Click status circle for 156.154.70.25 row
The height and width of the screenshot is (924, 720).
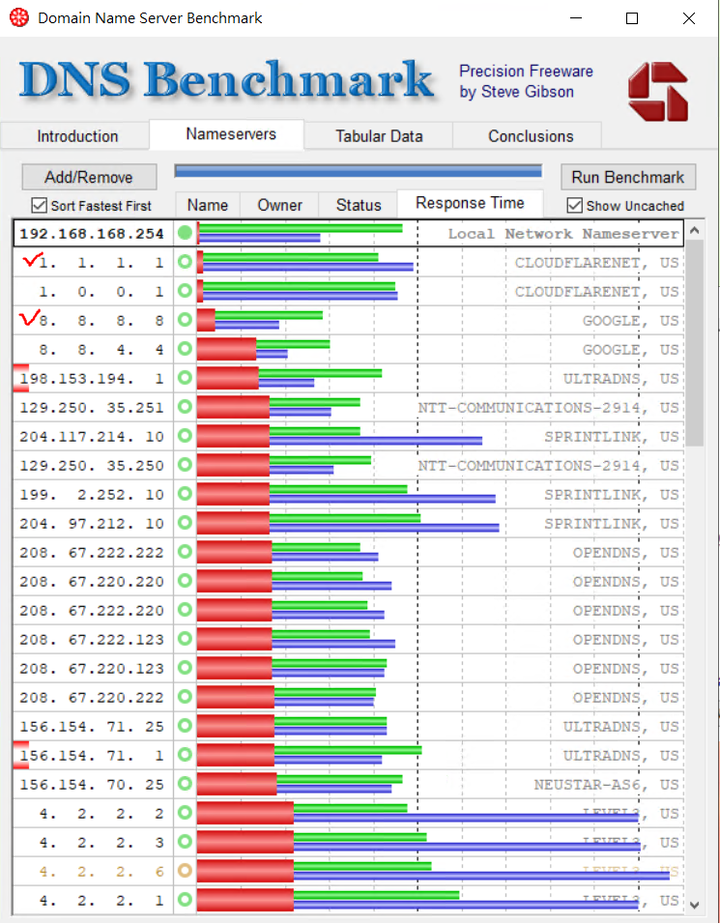point(185,784)
